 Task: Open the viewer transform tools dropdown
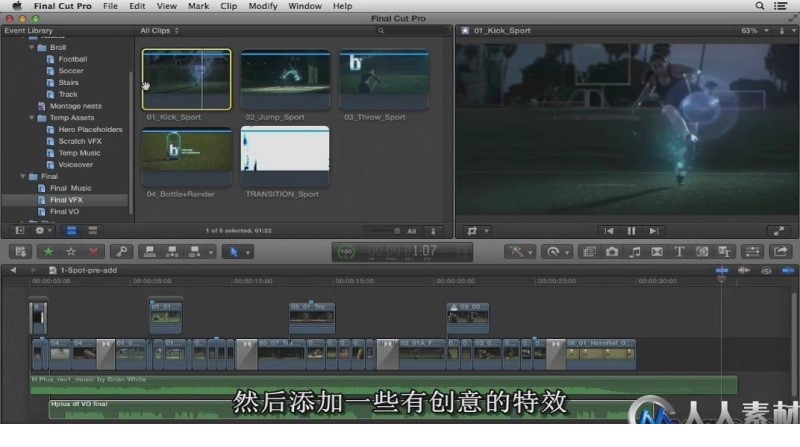pos(478,231)
